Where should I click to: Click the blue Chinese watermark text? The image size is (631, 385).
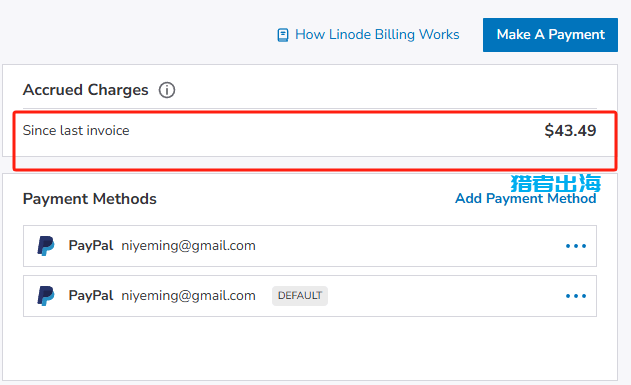click(556, 183)
